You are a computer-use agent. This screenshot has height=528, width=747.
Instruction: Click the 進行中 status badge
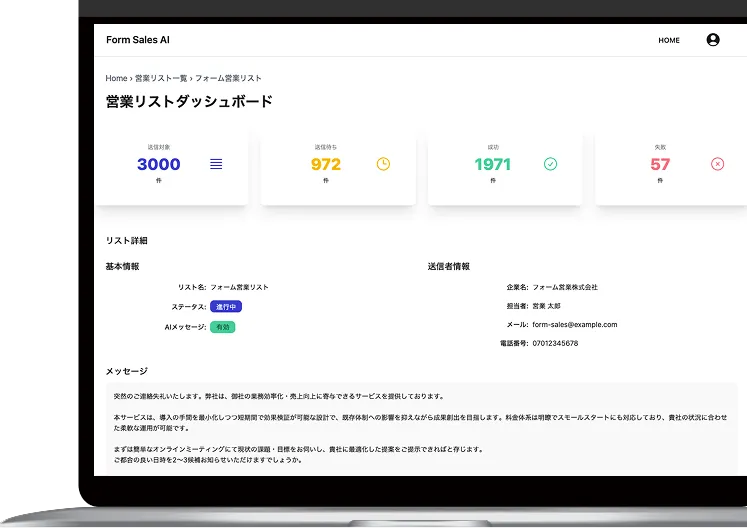pos(226,307)
